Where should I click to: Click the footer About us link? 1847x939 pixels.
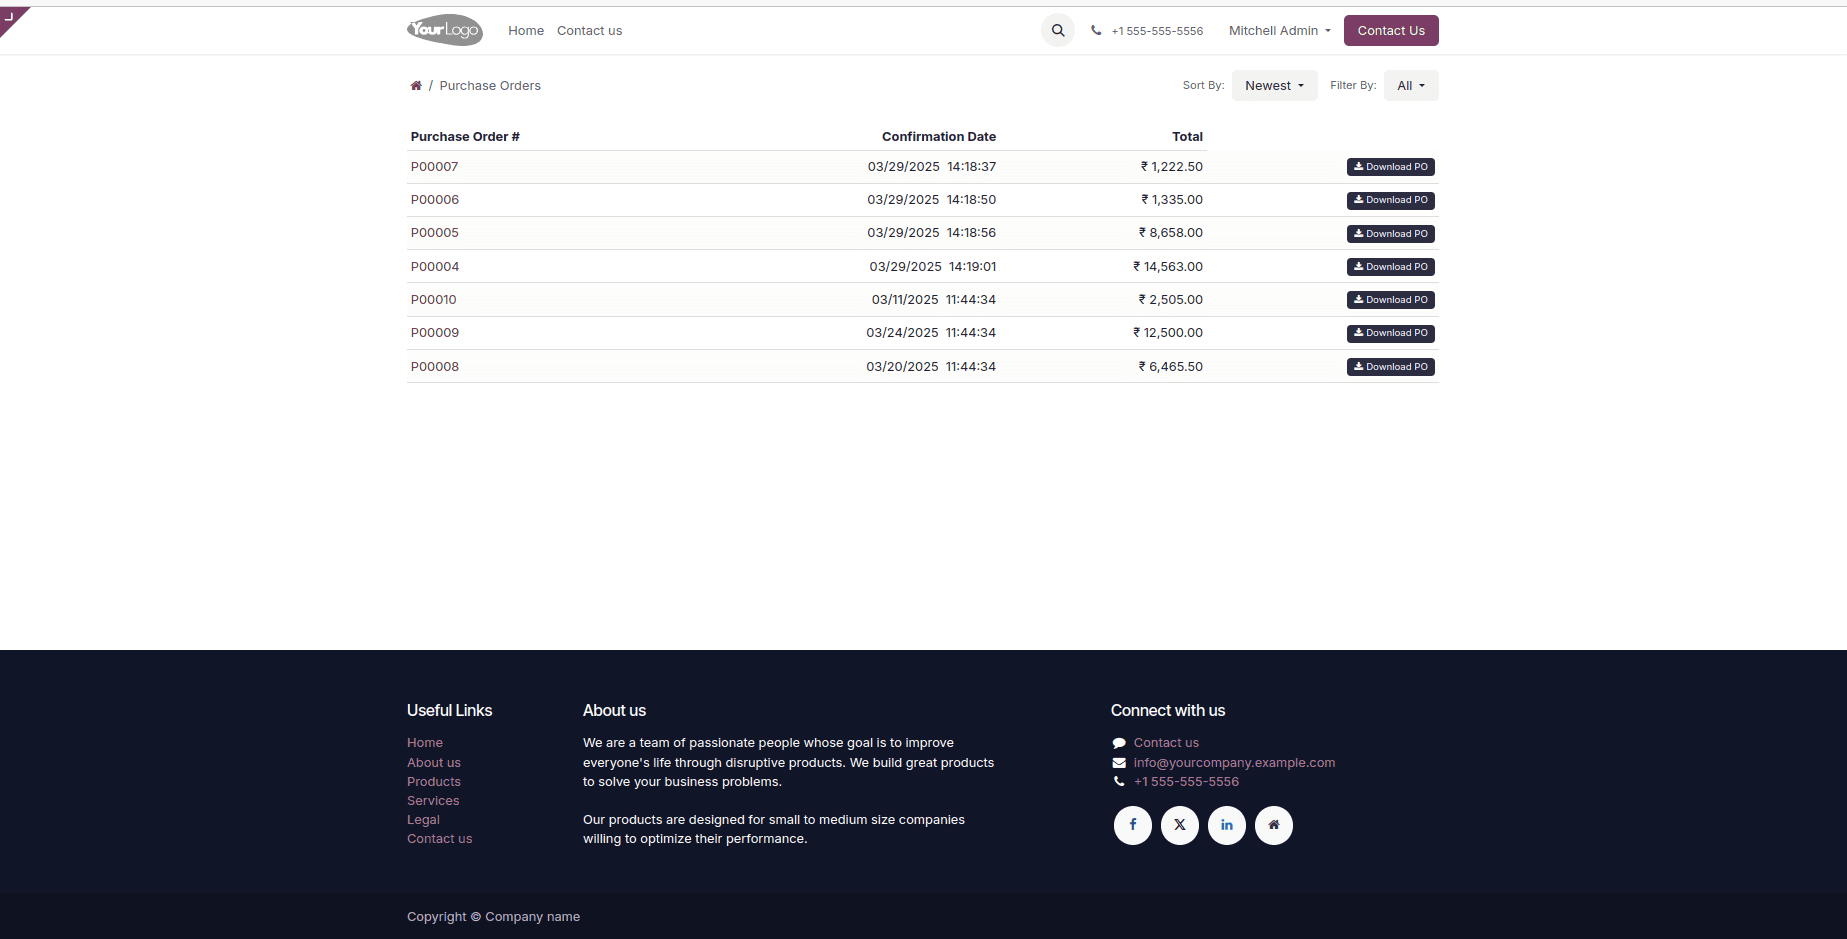tap(434, 763)
